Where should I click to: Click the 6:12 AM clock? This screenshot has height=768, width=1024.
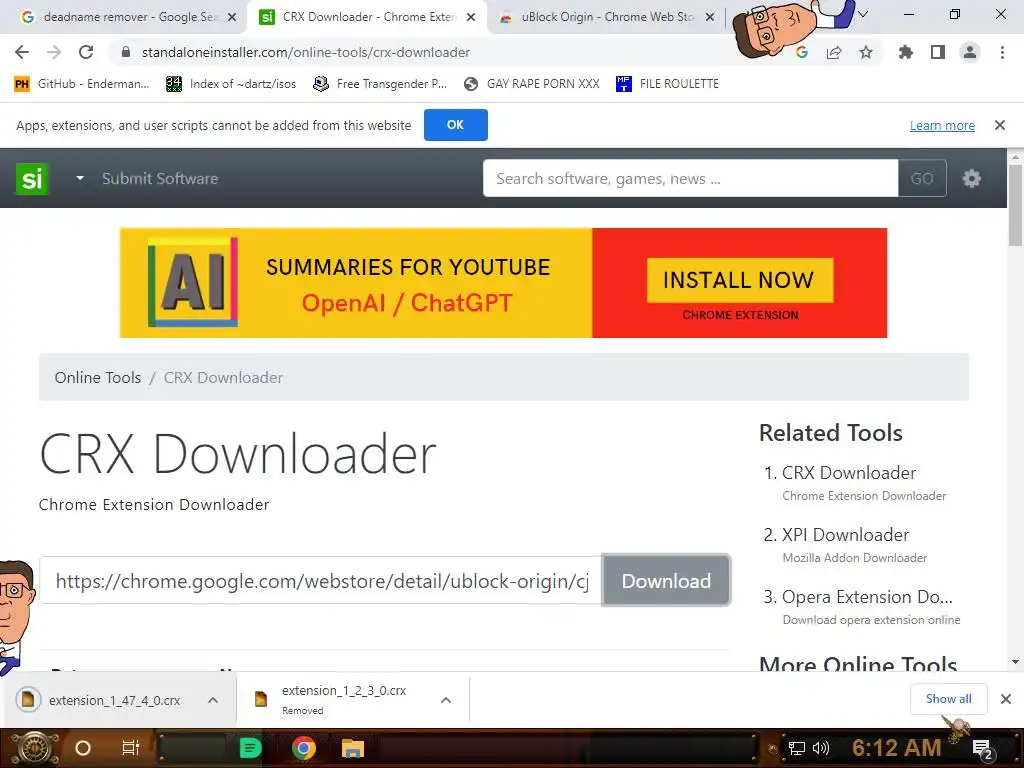896,748
